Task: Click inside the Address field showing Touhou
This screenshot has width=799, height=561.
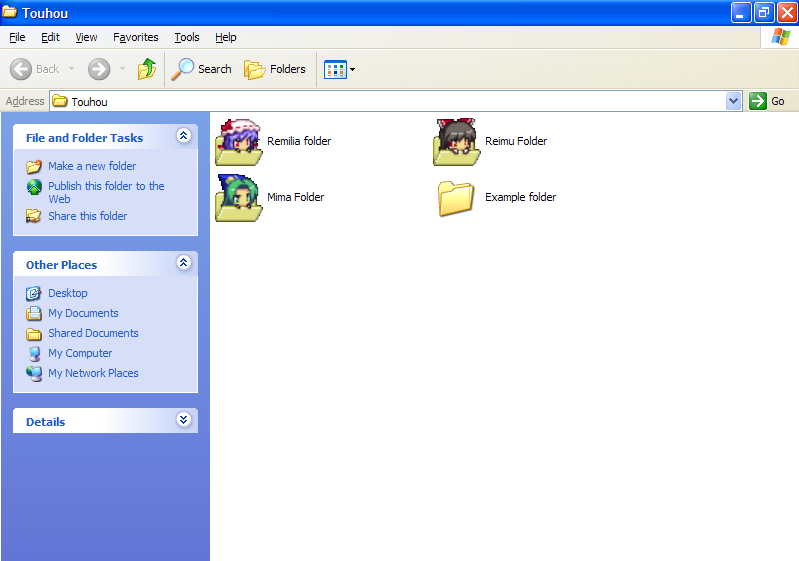Action: pos(395,101)
